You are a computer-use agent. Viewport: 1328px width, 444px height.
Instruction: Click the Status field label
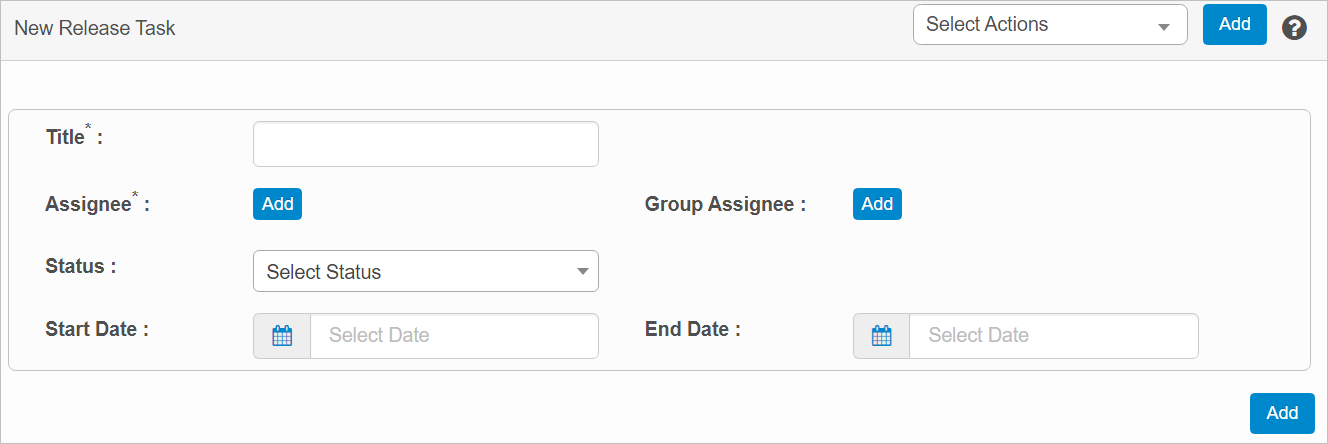coord(75,267)
